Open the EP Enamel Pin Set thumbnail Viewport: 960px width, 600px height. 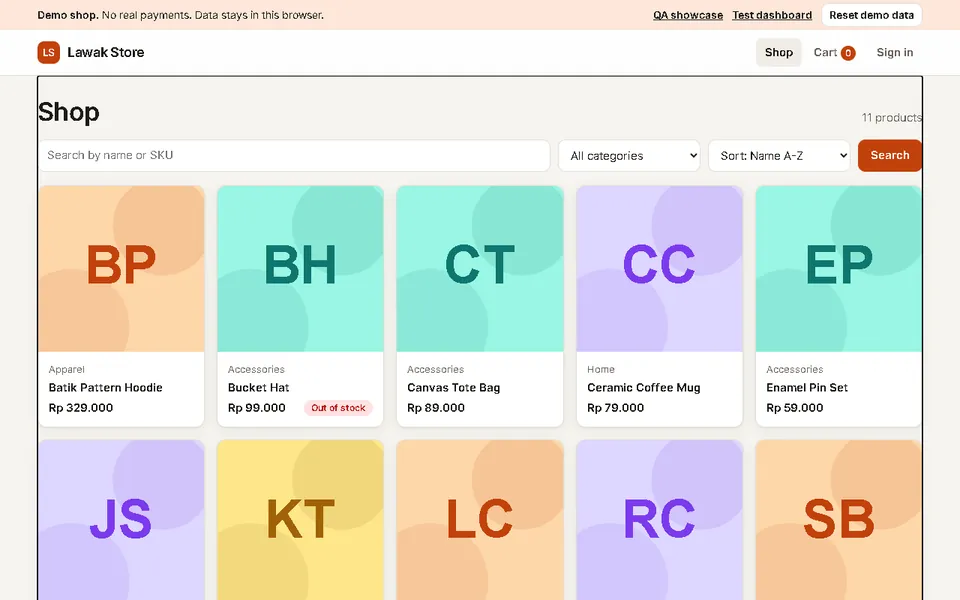(838, 269)
